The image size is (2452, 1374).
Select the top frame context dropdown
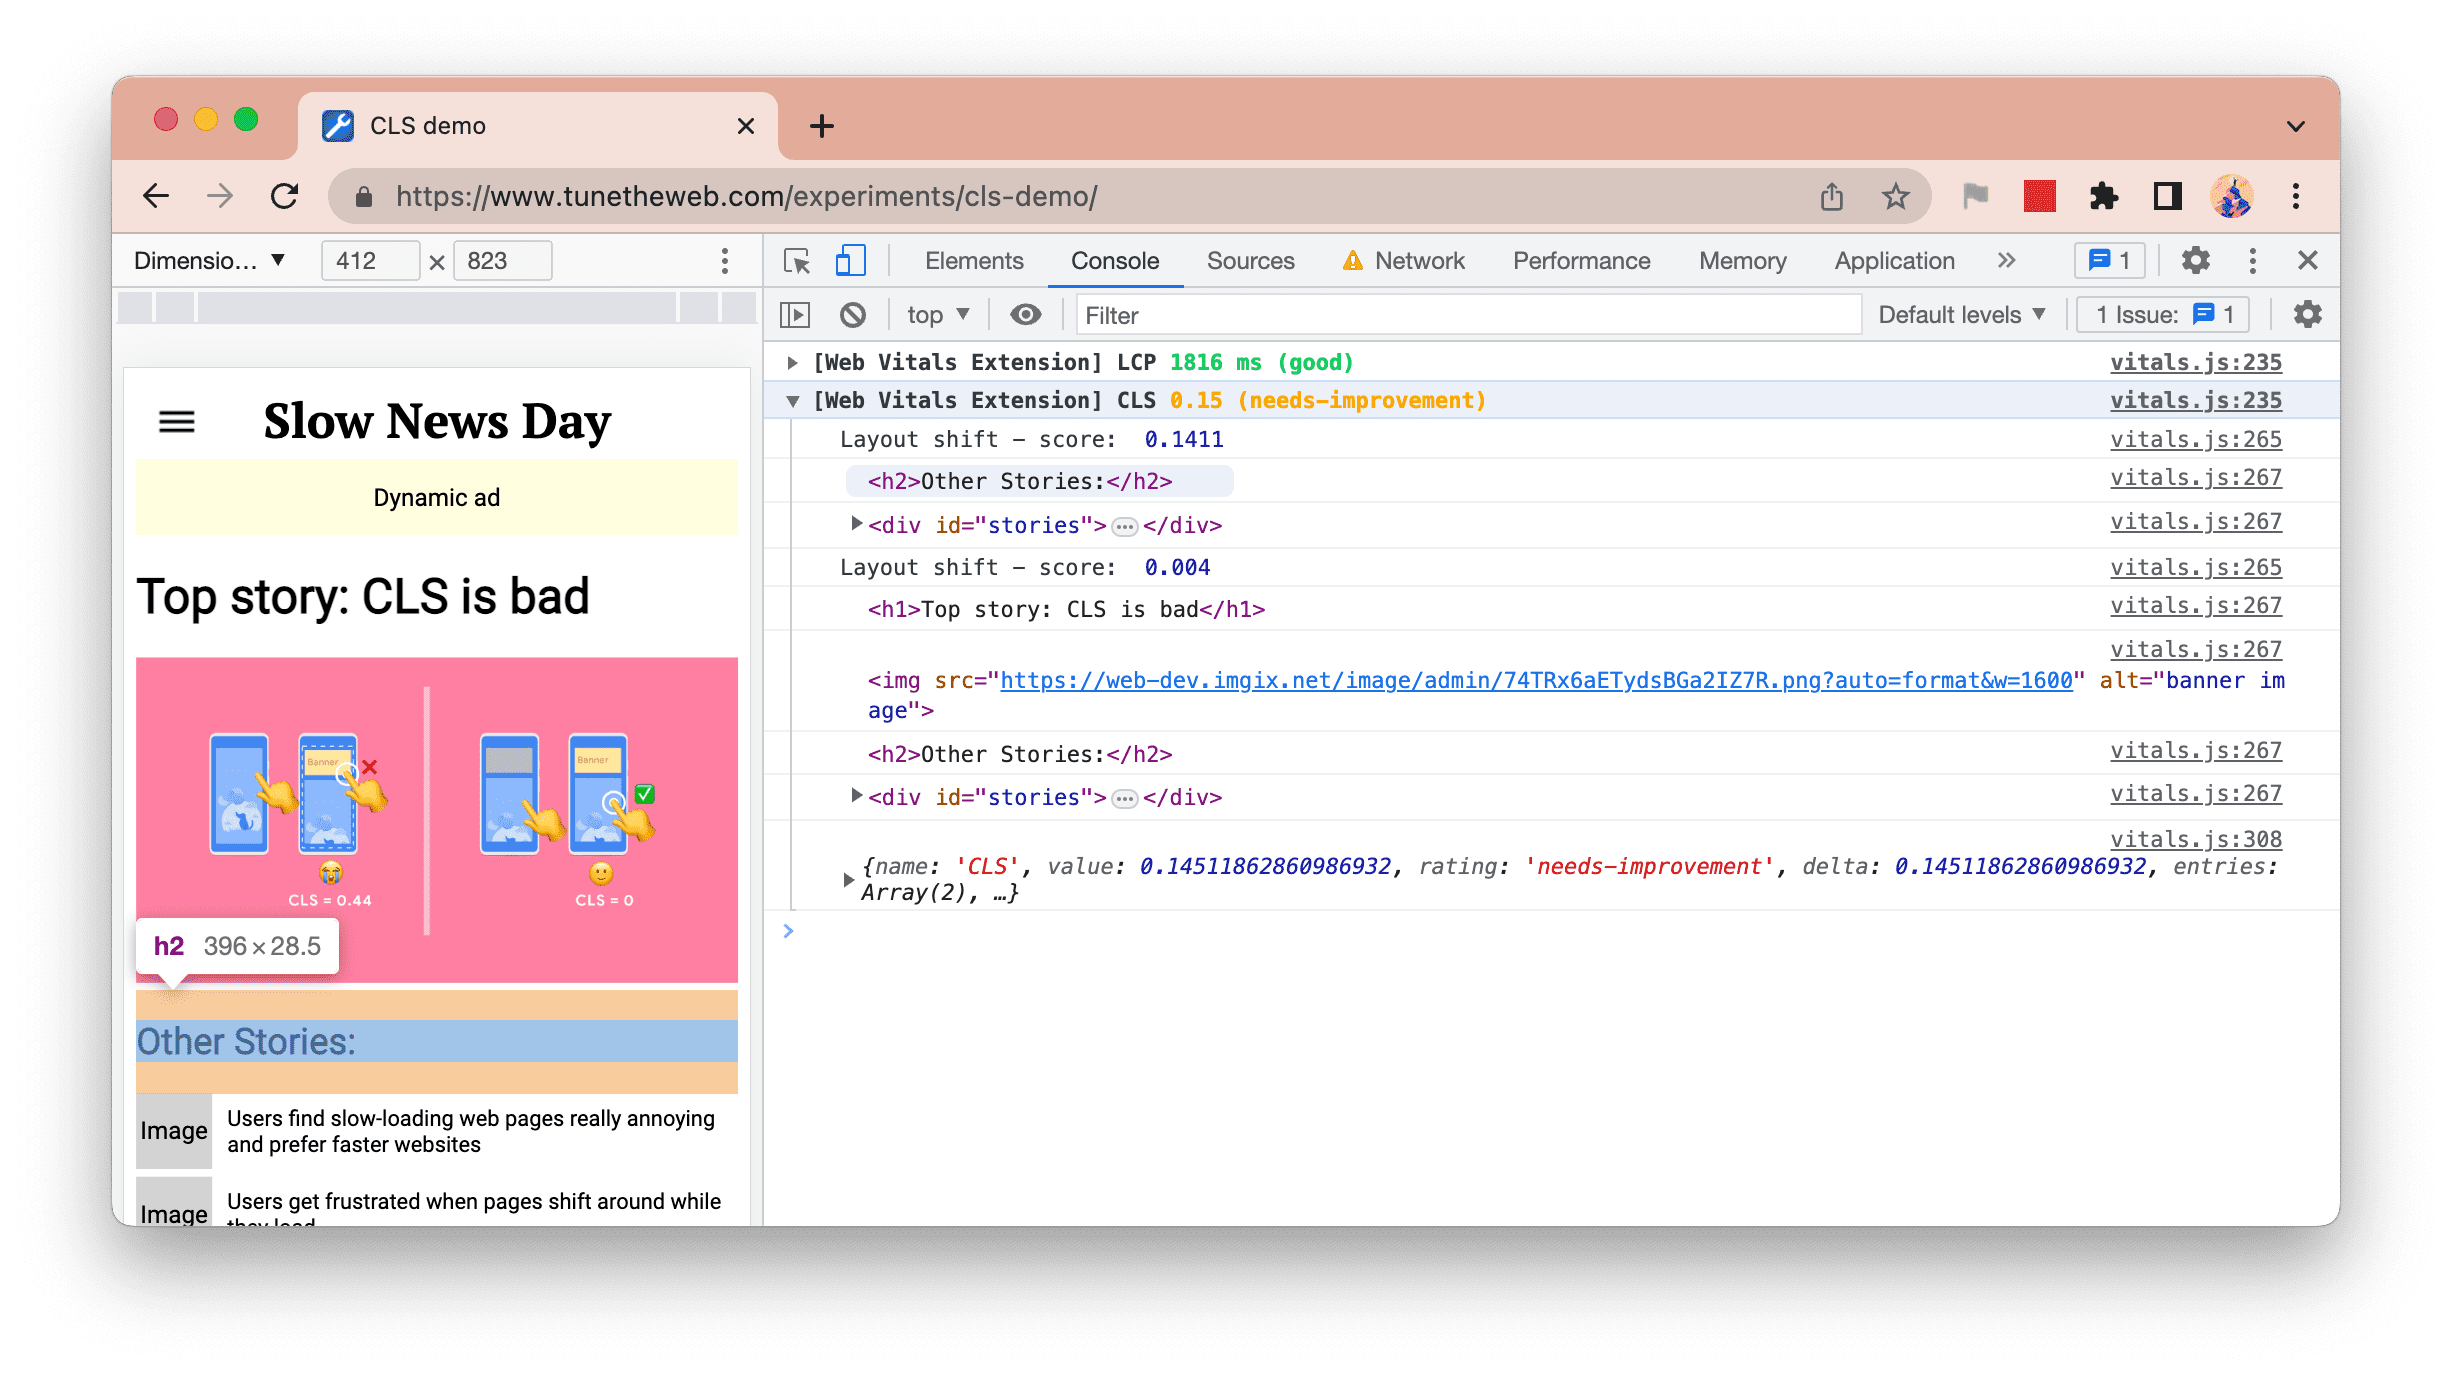[x=936, y=317]
